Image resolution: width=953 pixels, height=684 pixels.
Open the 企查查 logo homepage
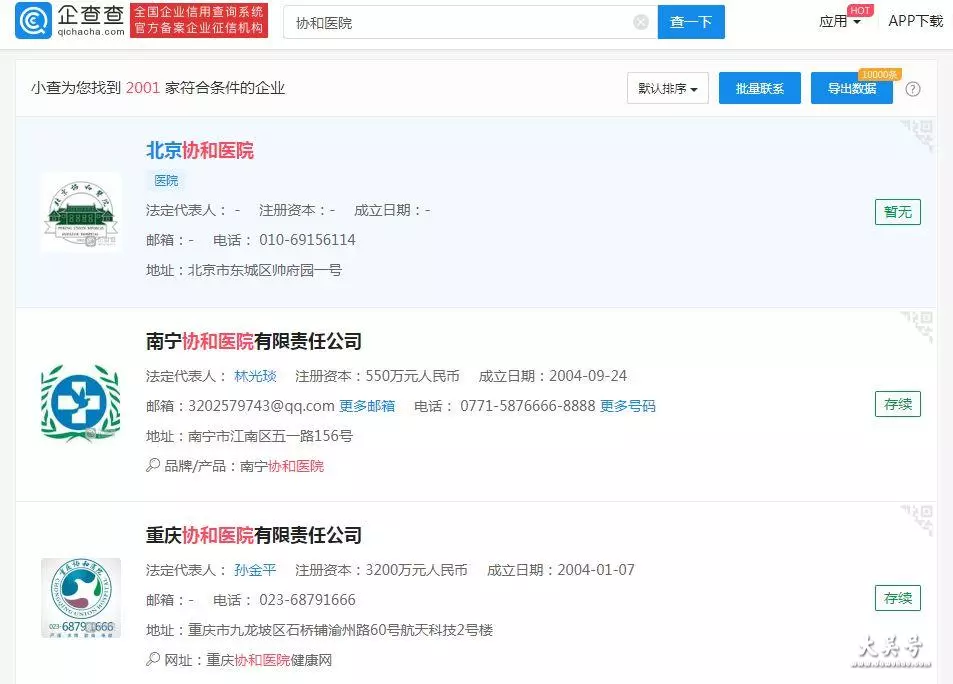coord(70,20)
